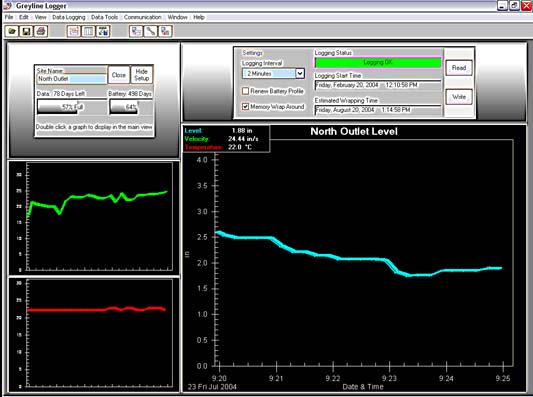Click the 'Double click a graph' hint text
This screenshot has width=533, height=397.
94,127
